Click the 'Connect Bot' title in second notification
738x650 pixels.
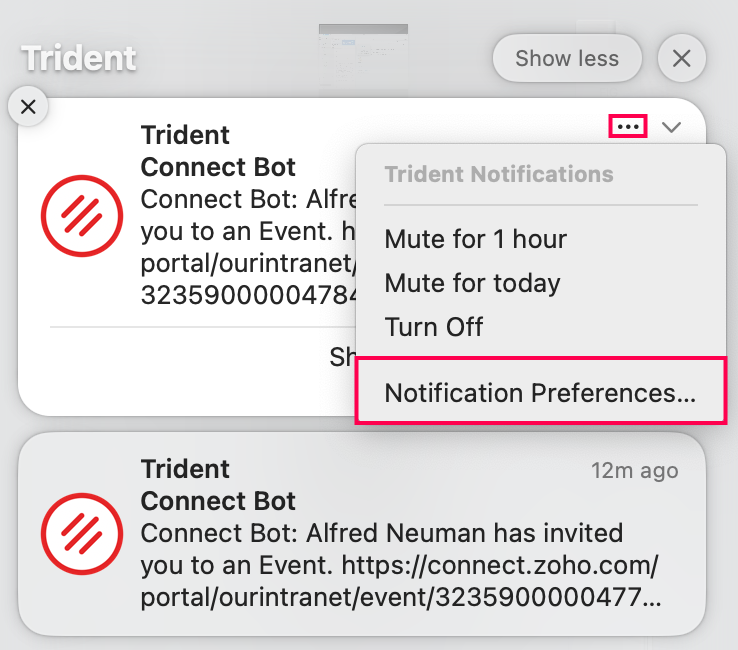click(x=218, y=501)
